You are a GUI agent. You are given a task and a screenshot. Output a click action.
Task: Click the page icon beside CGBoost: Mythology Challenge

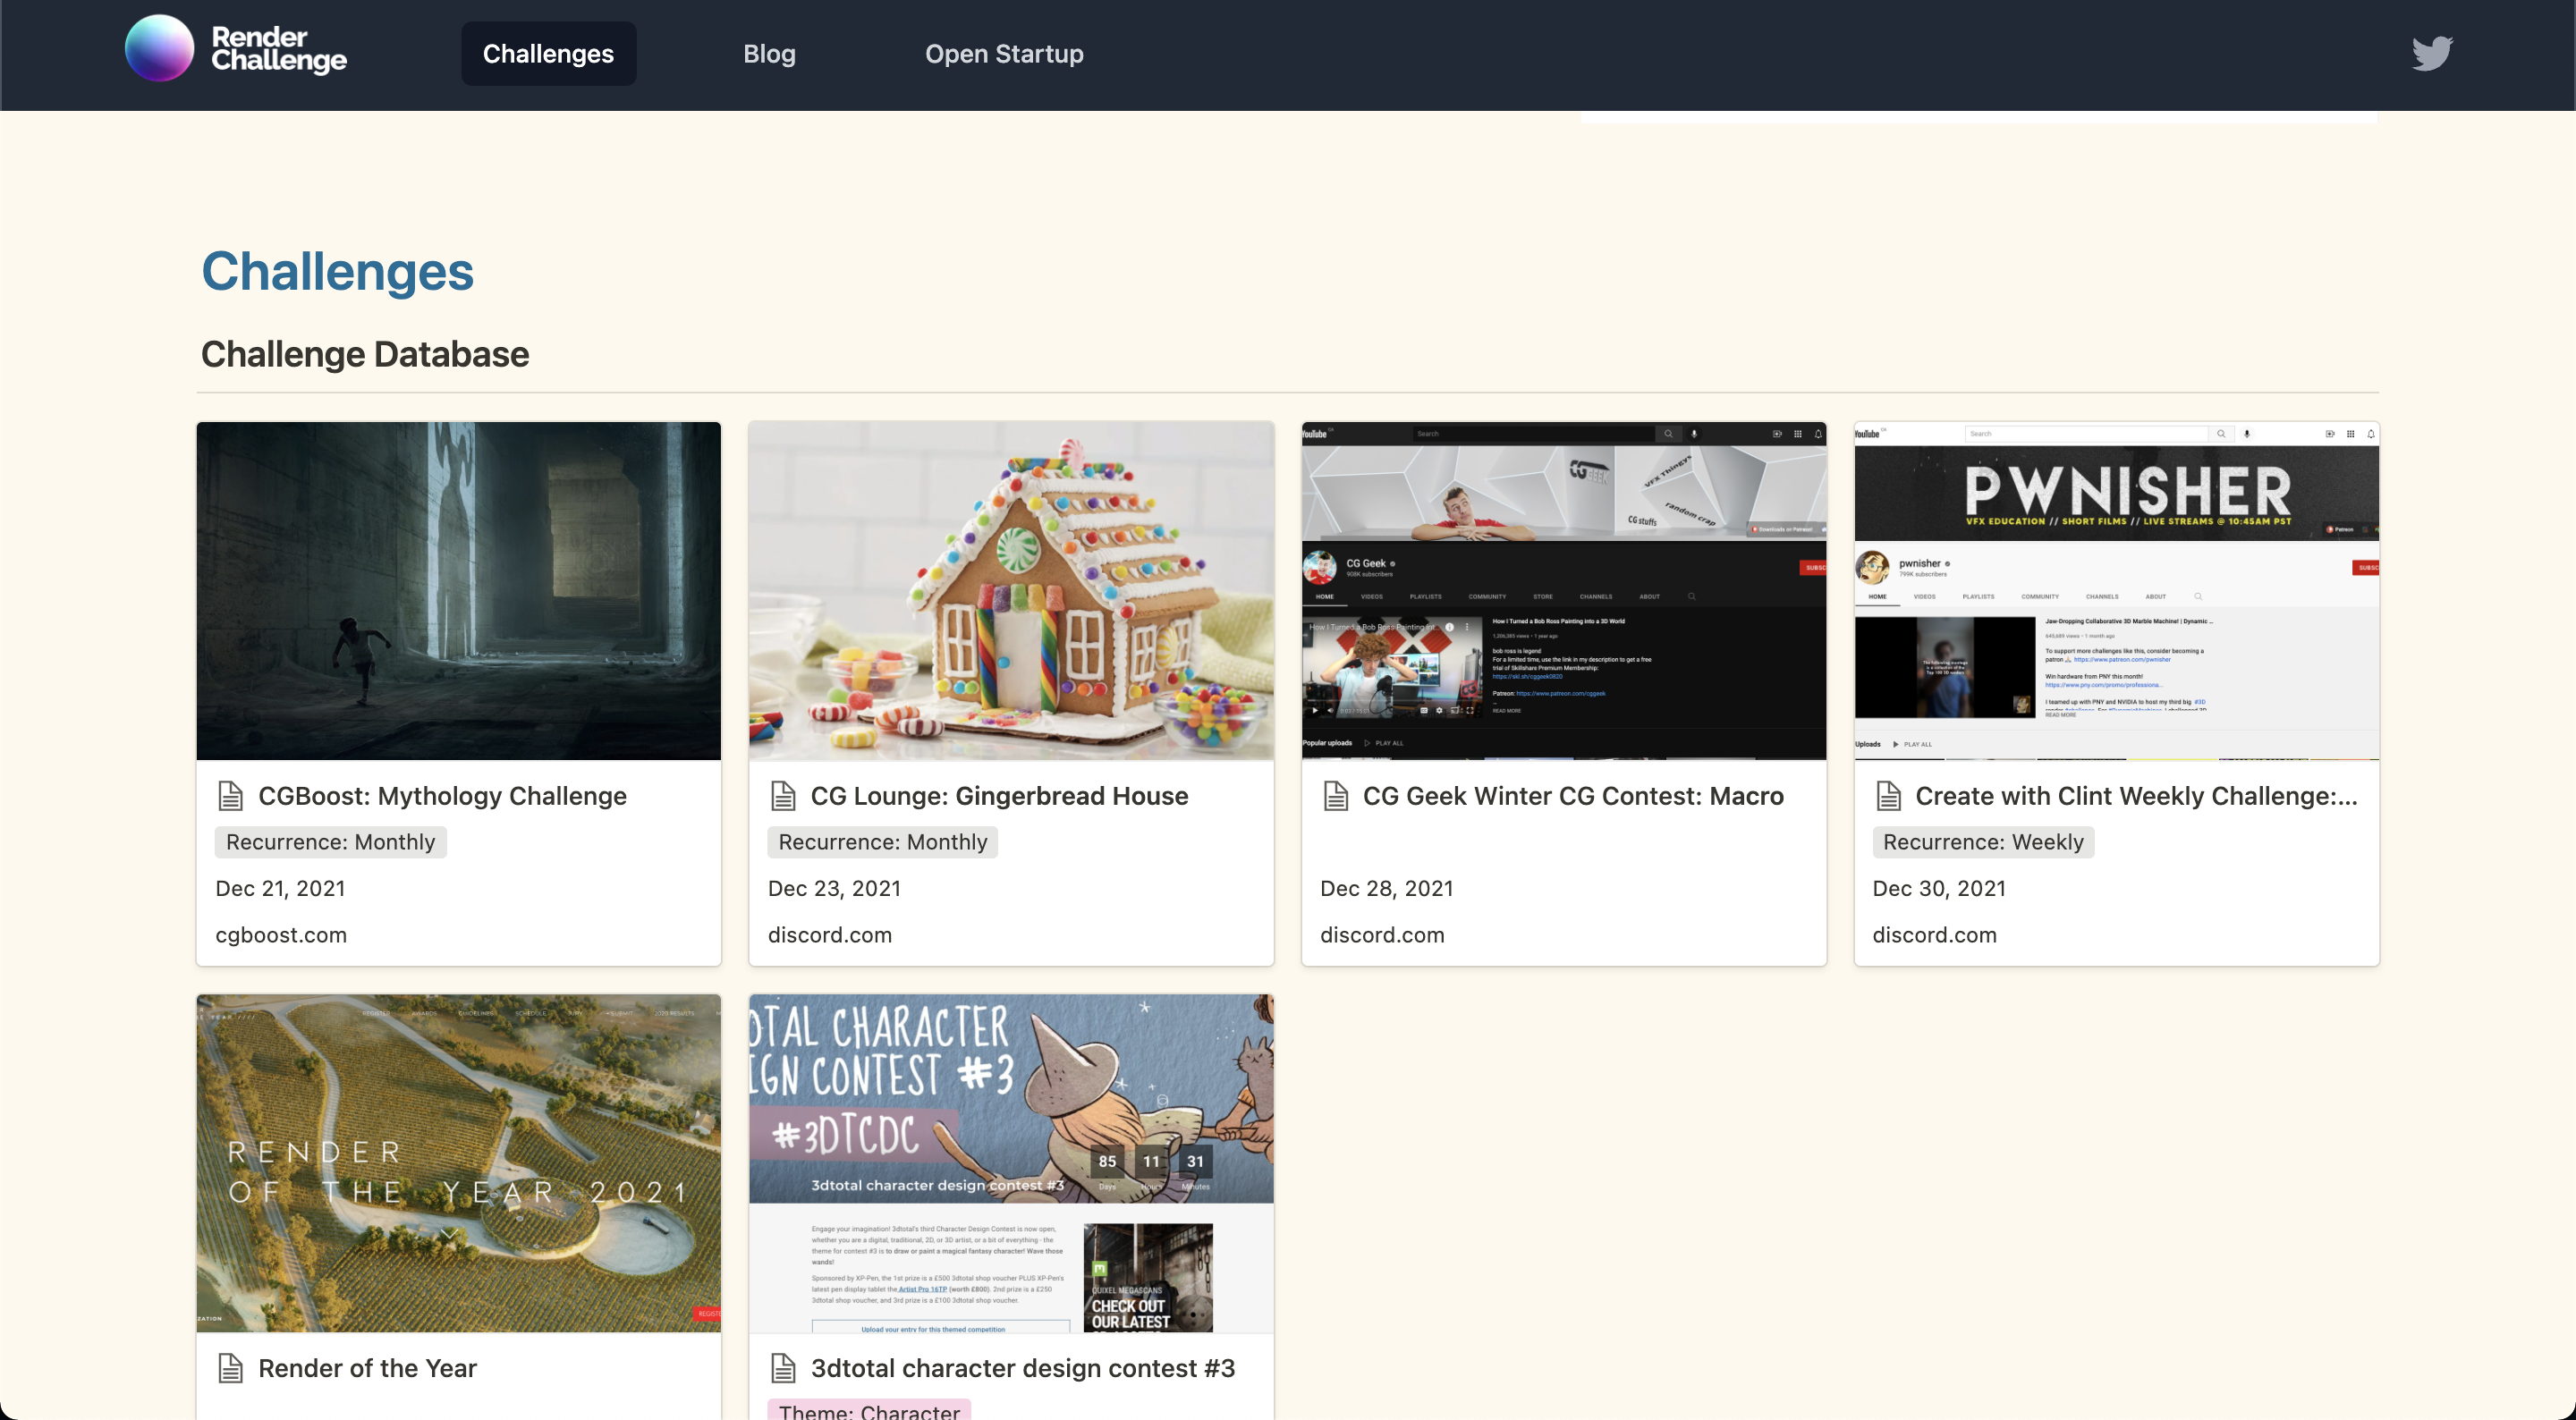point(231,796)
